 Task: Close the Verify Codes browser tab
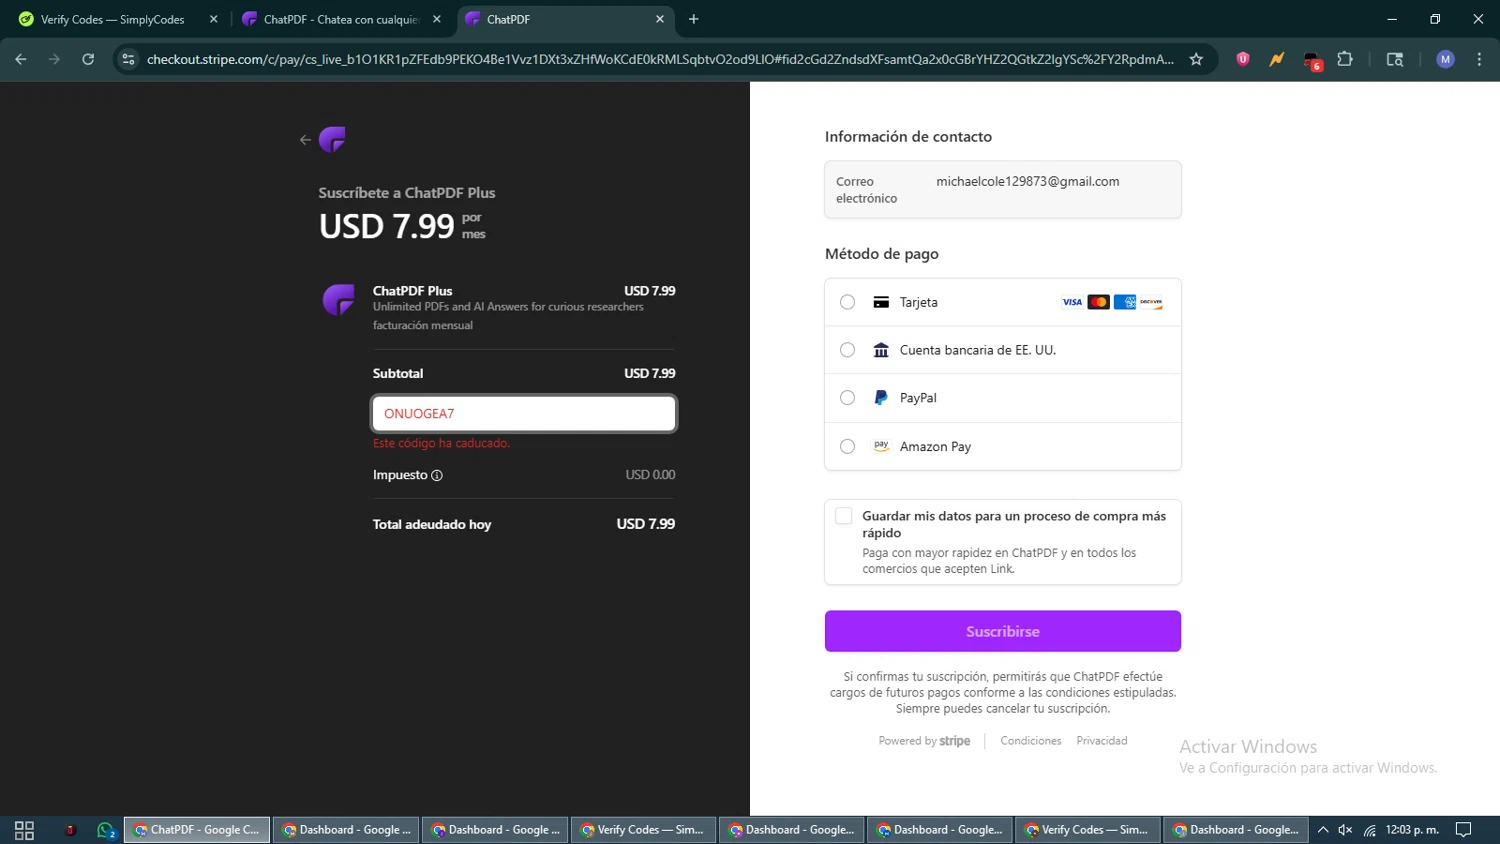[213, 19]
